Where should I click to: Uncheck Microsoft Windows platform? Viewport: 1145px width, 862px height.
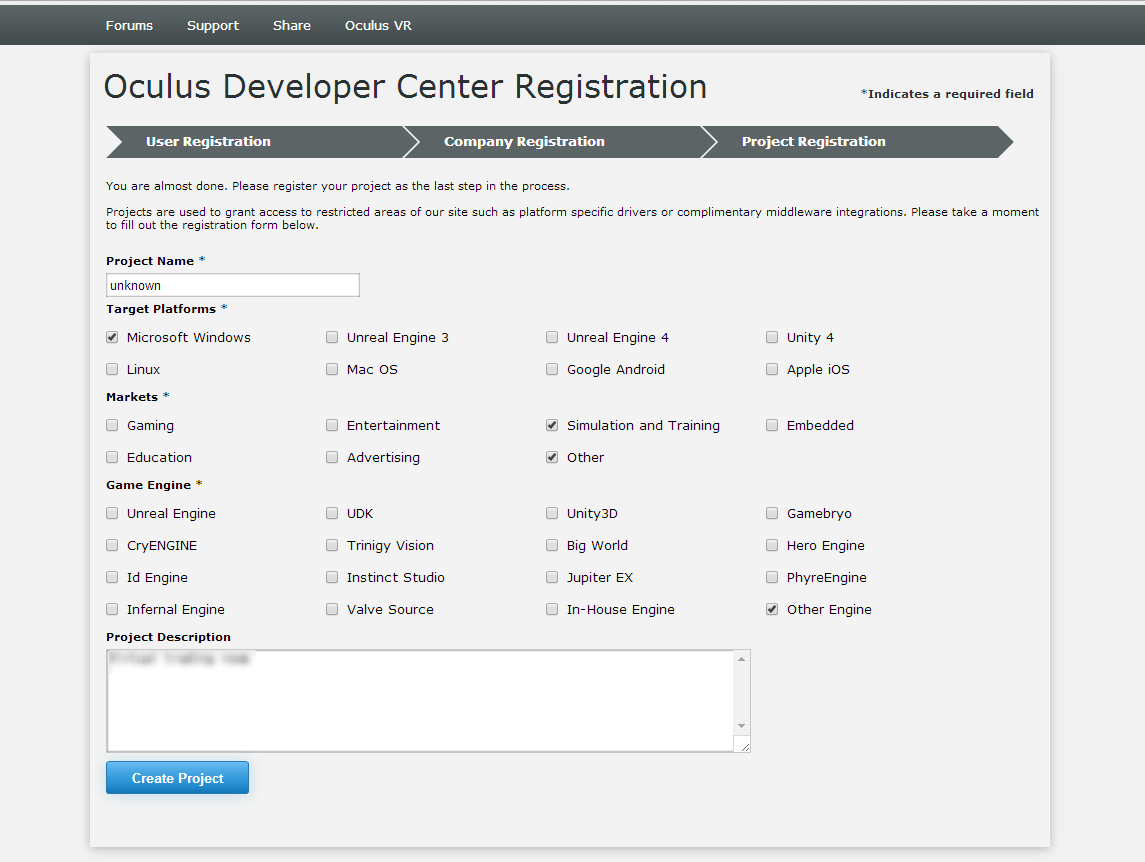[x=112, y=337]
